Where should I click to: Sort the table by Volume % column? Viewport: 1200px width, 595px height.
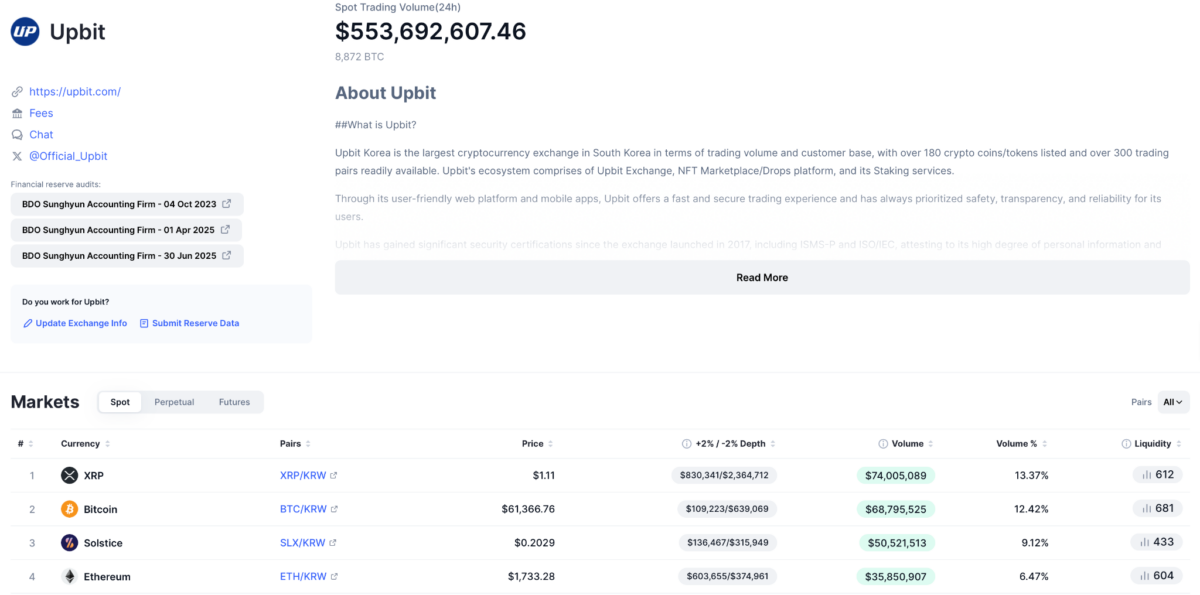(1022, 444)
